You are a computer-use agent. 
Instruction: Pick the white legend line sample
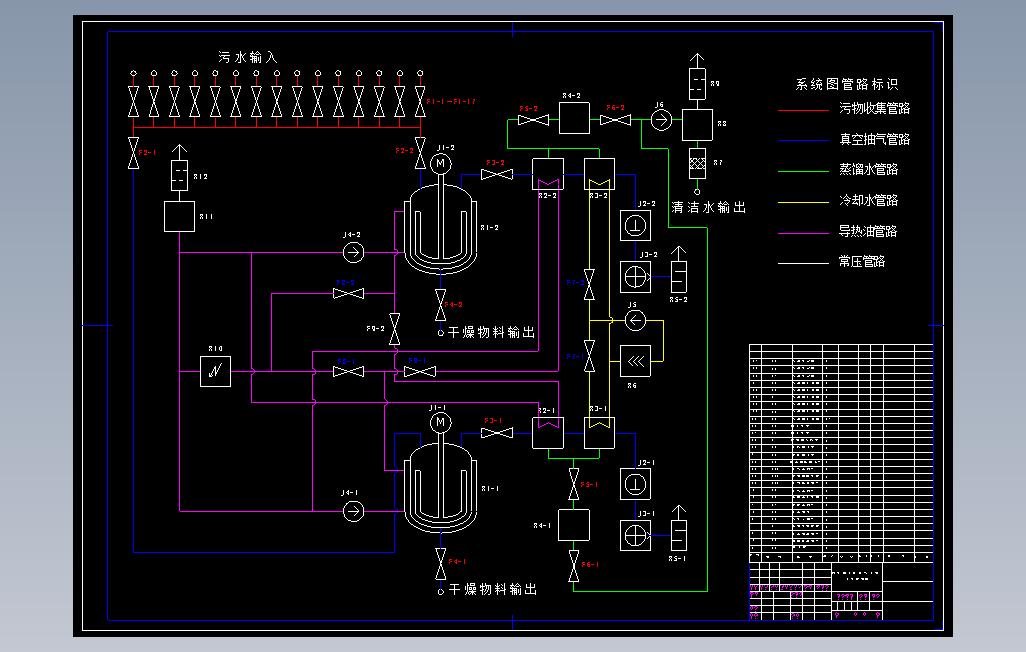804,263
